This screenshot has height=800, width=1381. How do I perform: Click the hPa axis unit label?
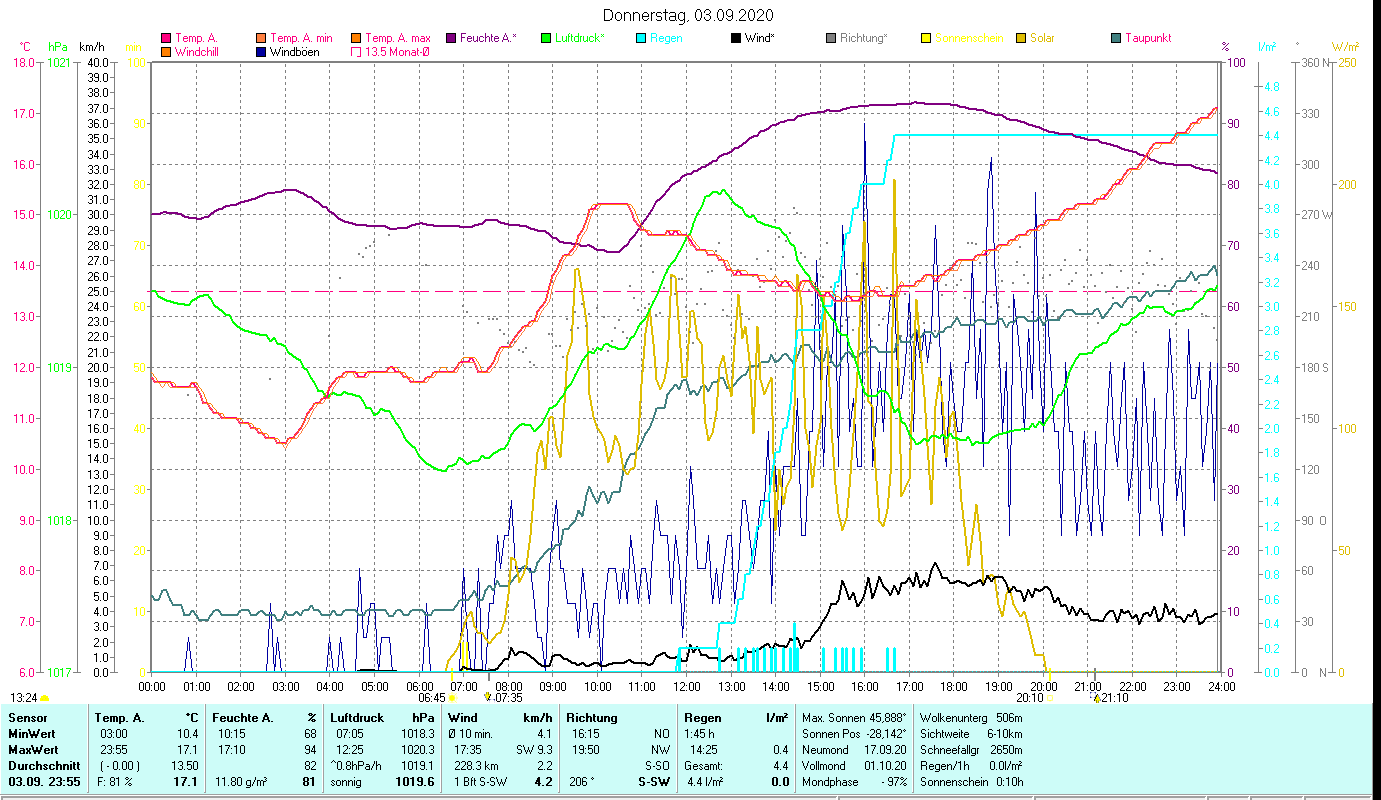tap(58, 47)
